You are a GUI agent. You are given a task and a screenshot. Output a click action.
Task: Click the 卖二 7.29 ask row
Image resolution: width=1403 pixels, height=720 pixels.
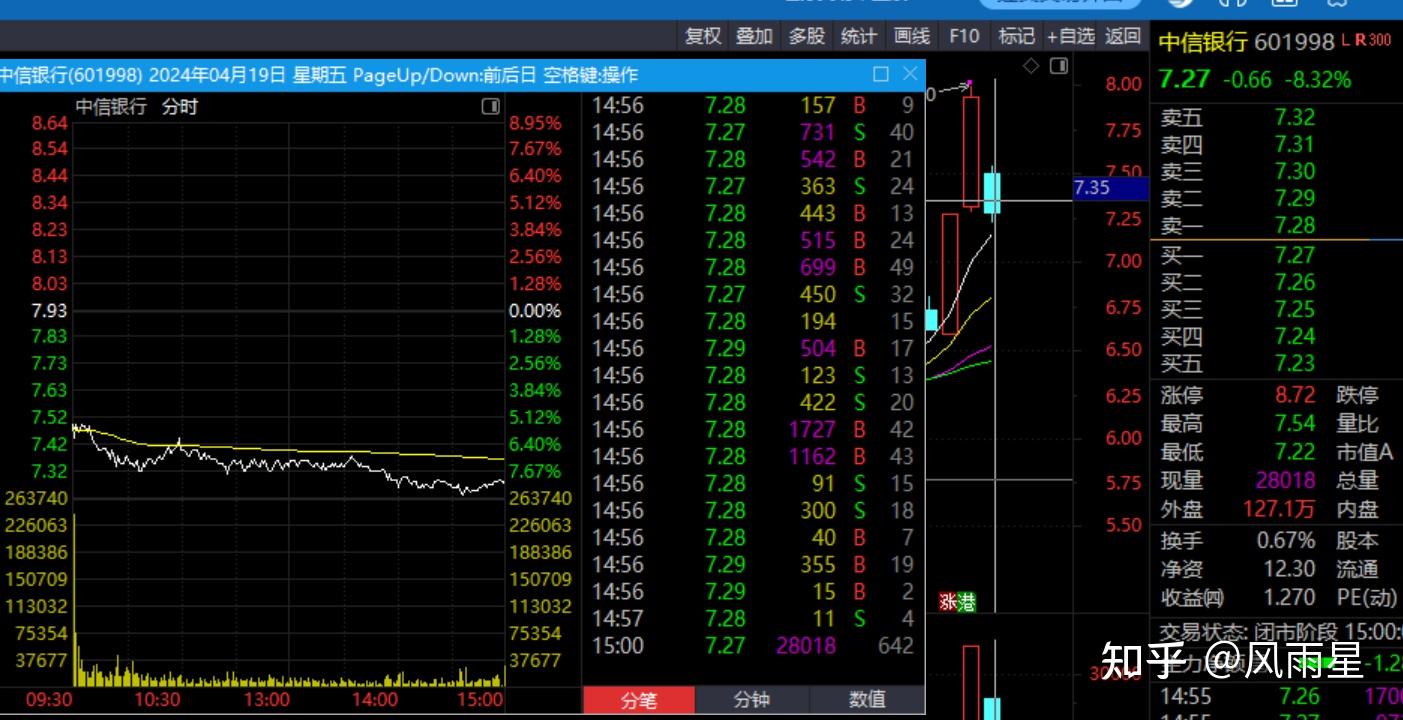coord(1276,199)
